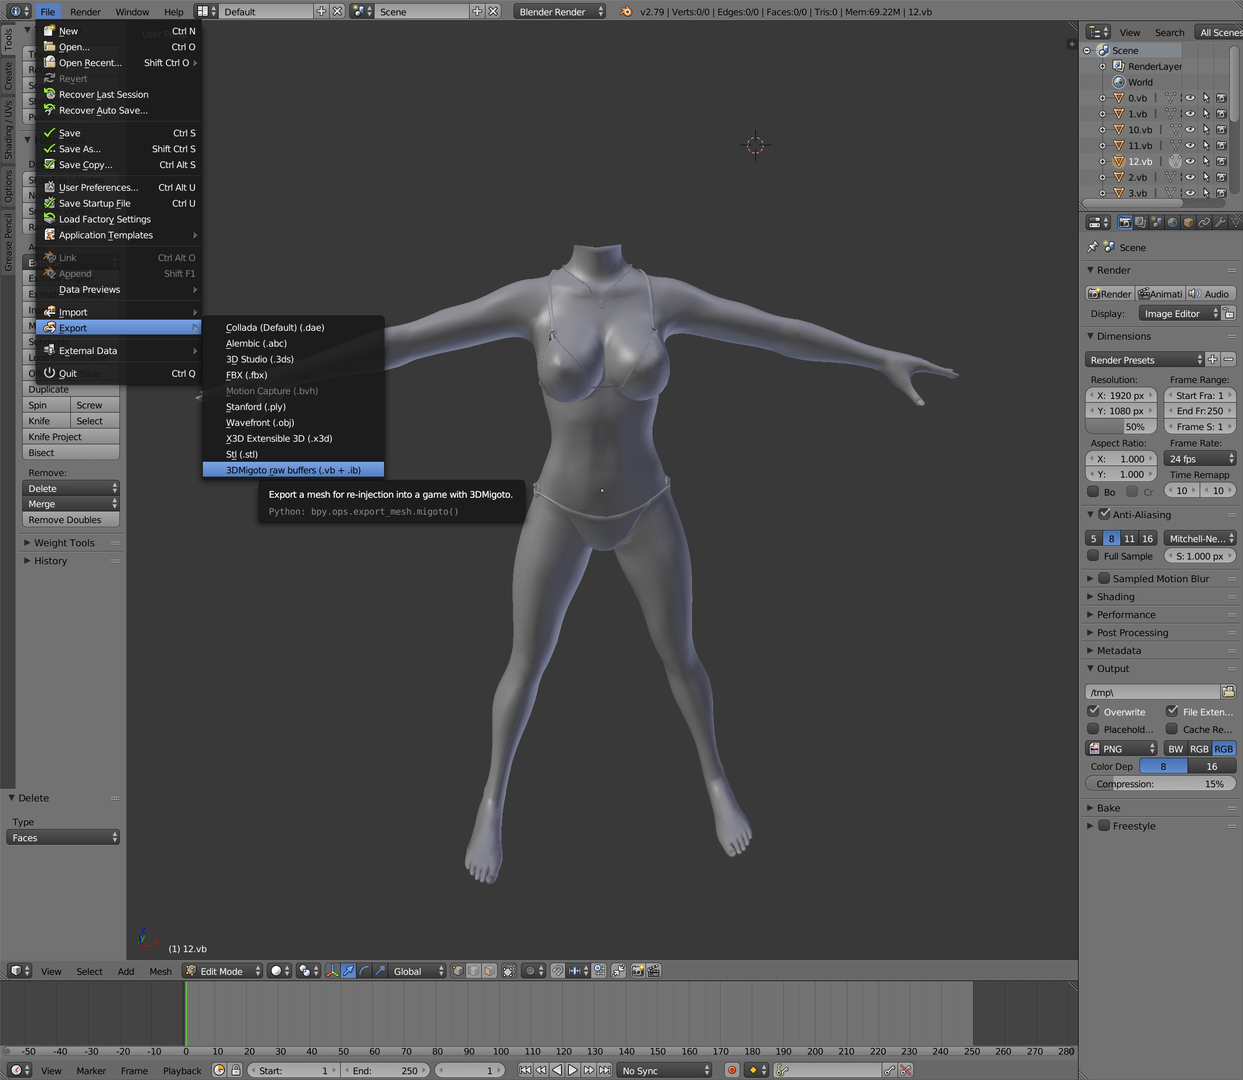Toggle renderability camera of 10.vb object

[x=1221, y=129]
